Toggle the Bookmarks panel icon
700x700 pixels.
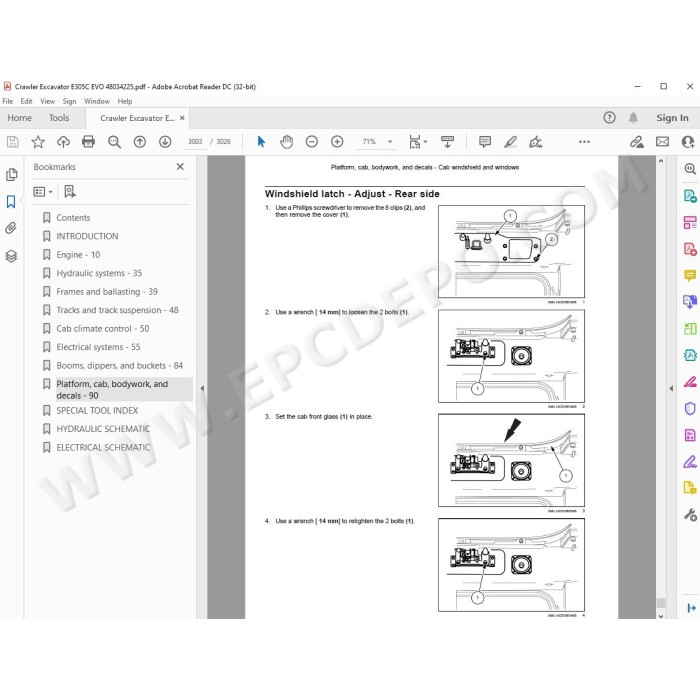[x=11, y=202]
